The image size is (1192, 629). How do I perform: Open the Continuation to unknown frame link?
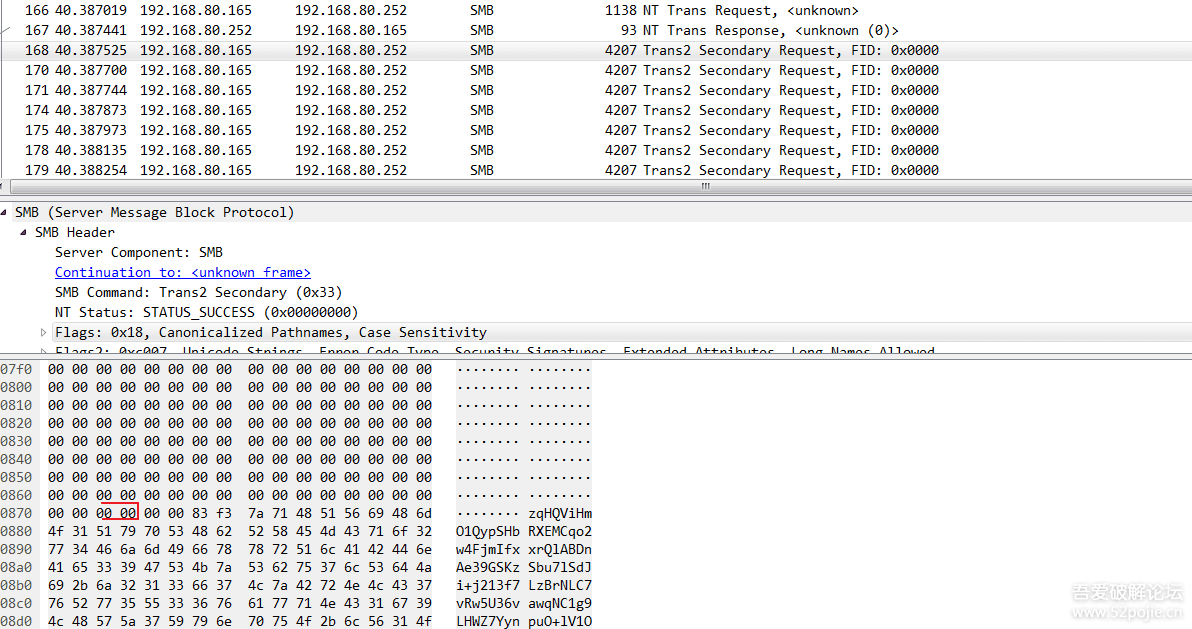click(x=182, y=272)
